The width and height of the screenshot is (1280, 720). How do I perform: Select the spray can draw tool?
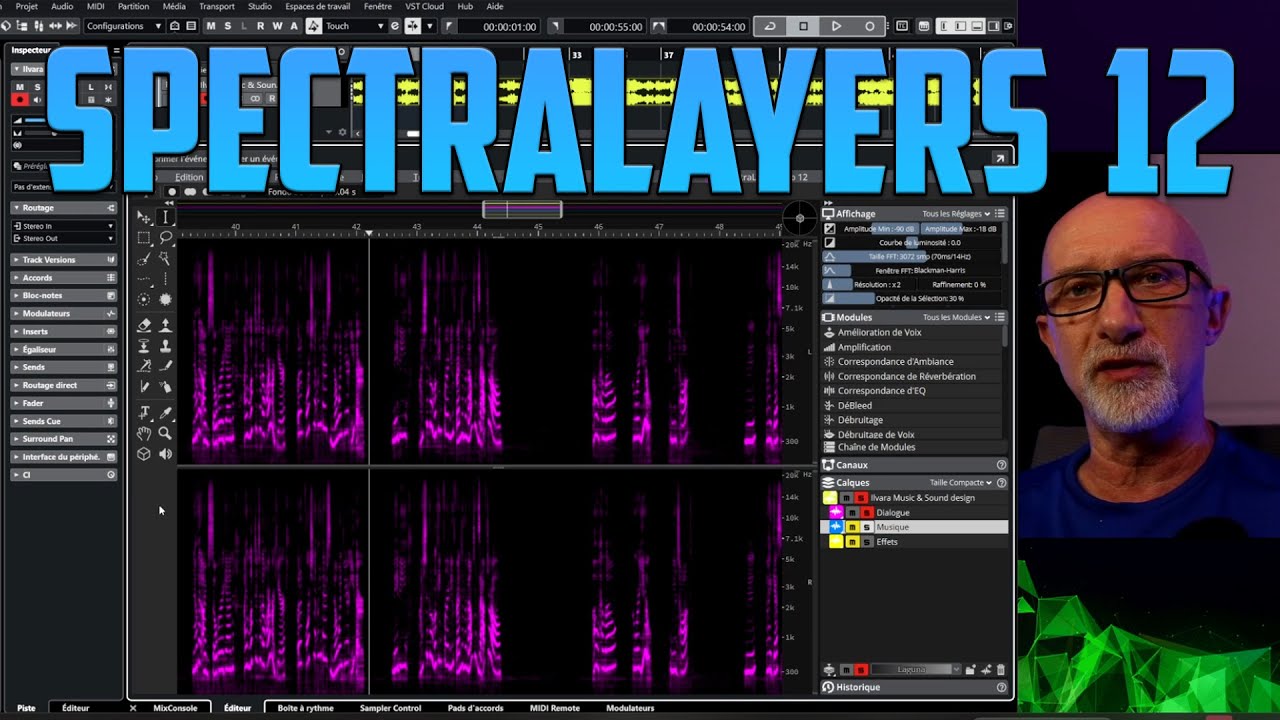coord(166,387)
